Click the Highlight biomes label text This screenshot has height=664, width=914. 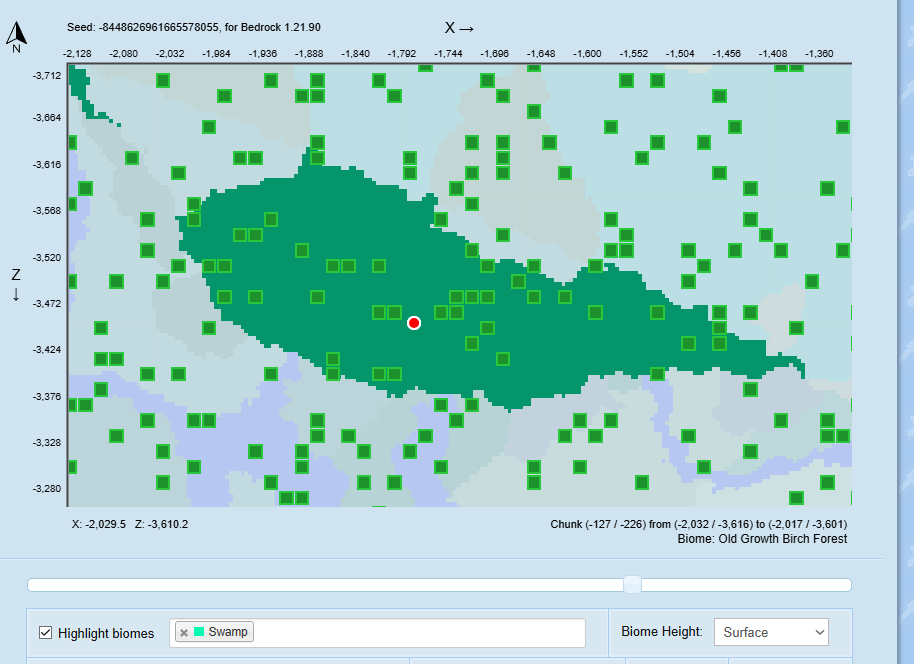point(106,633)
